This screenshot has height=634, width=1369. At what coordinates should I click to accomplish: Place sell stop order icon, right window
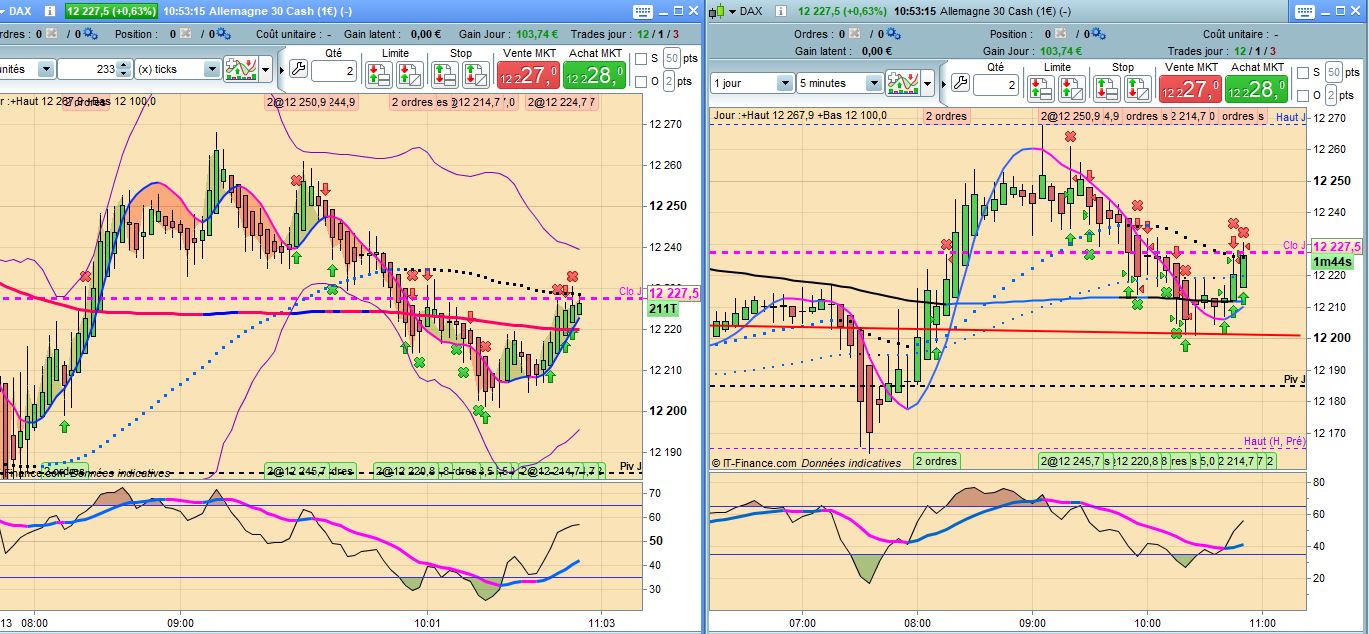pyautogui.click(x=1137, y=88)
